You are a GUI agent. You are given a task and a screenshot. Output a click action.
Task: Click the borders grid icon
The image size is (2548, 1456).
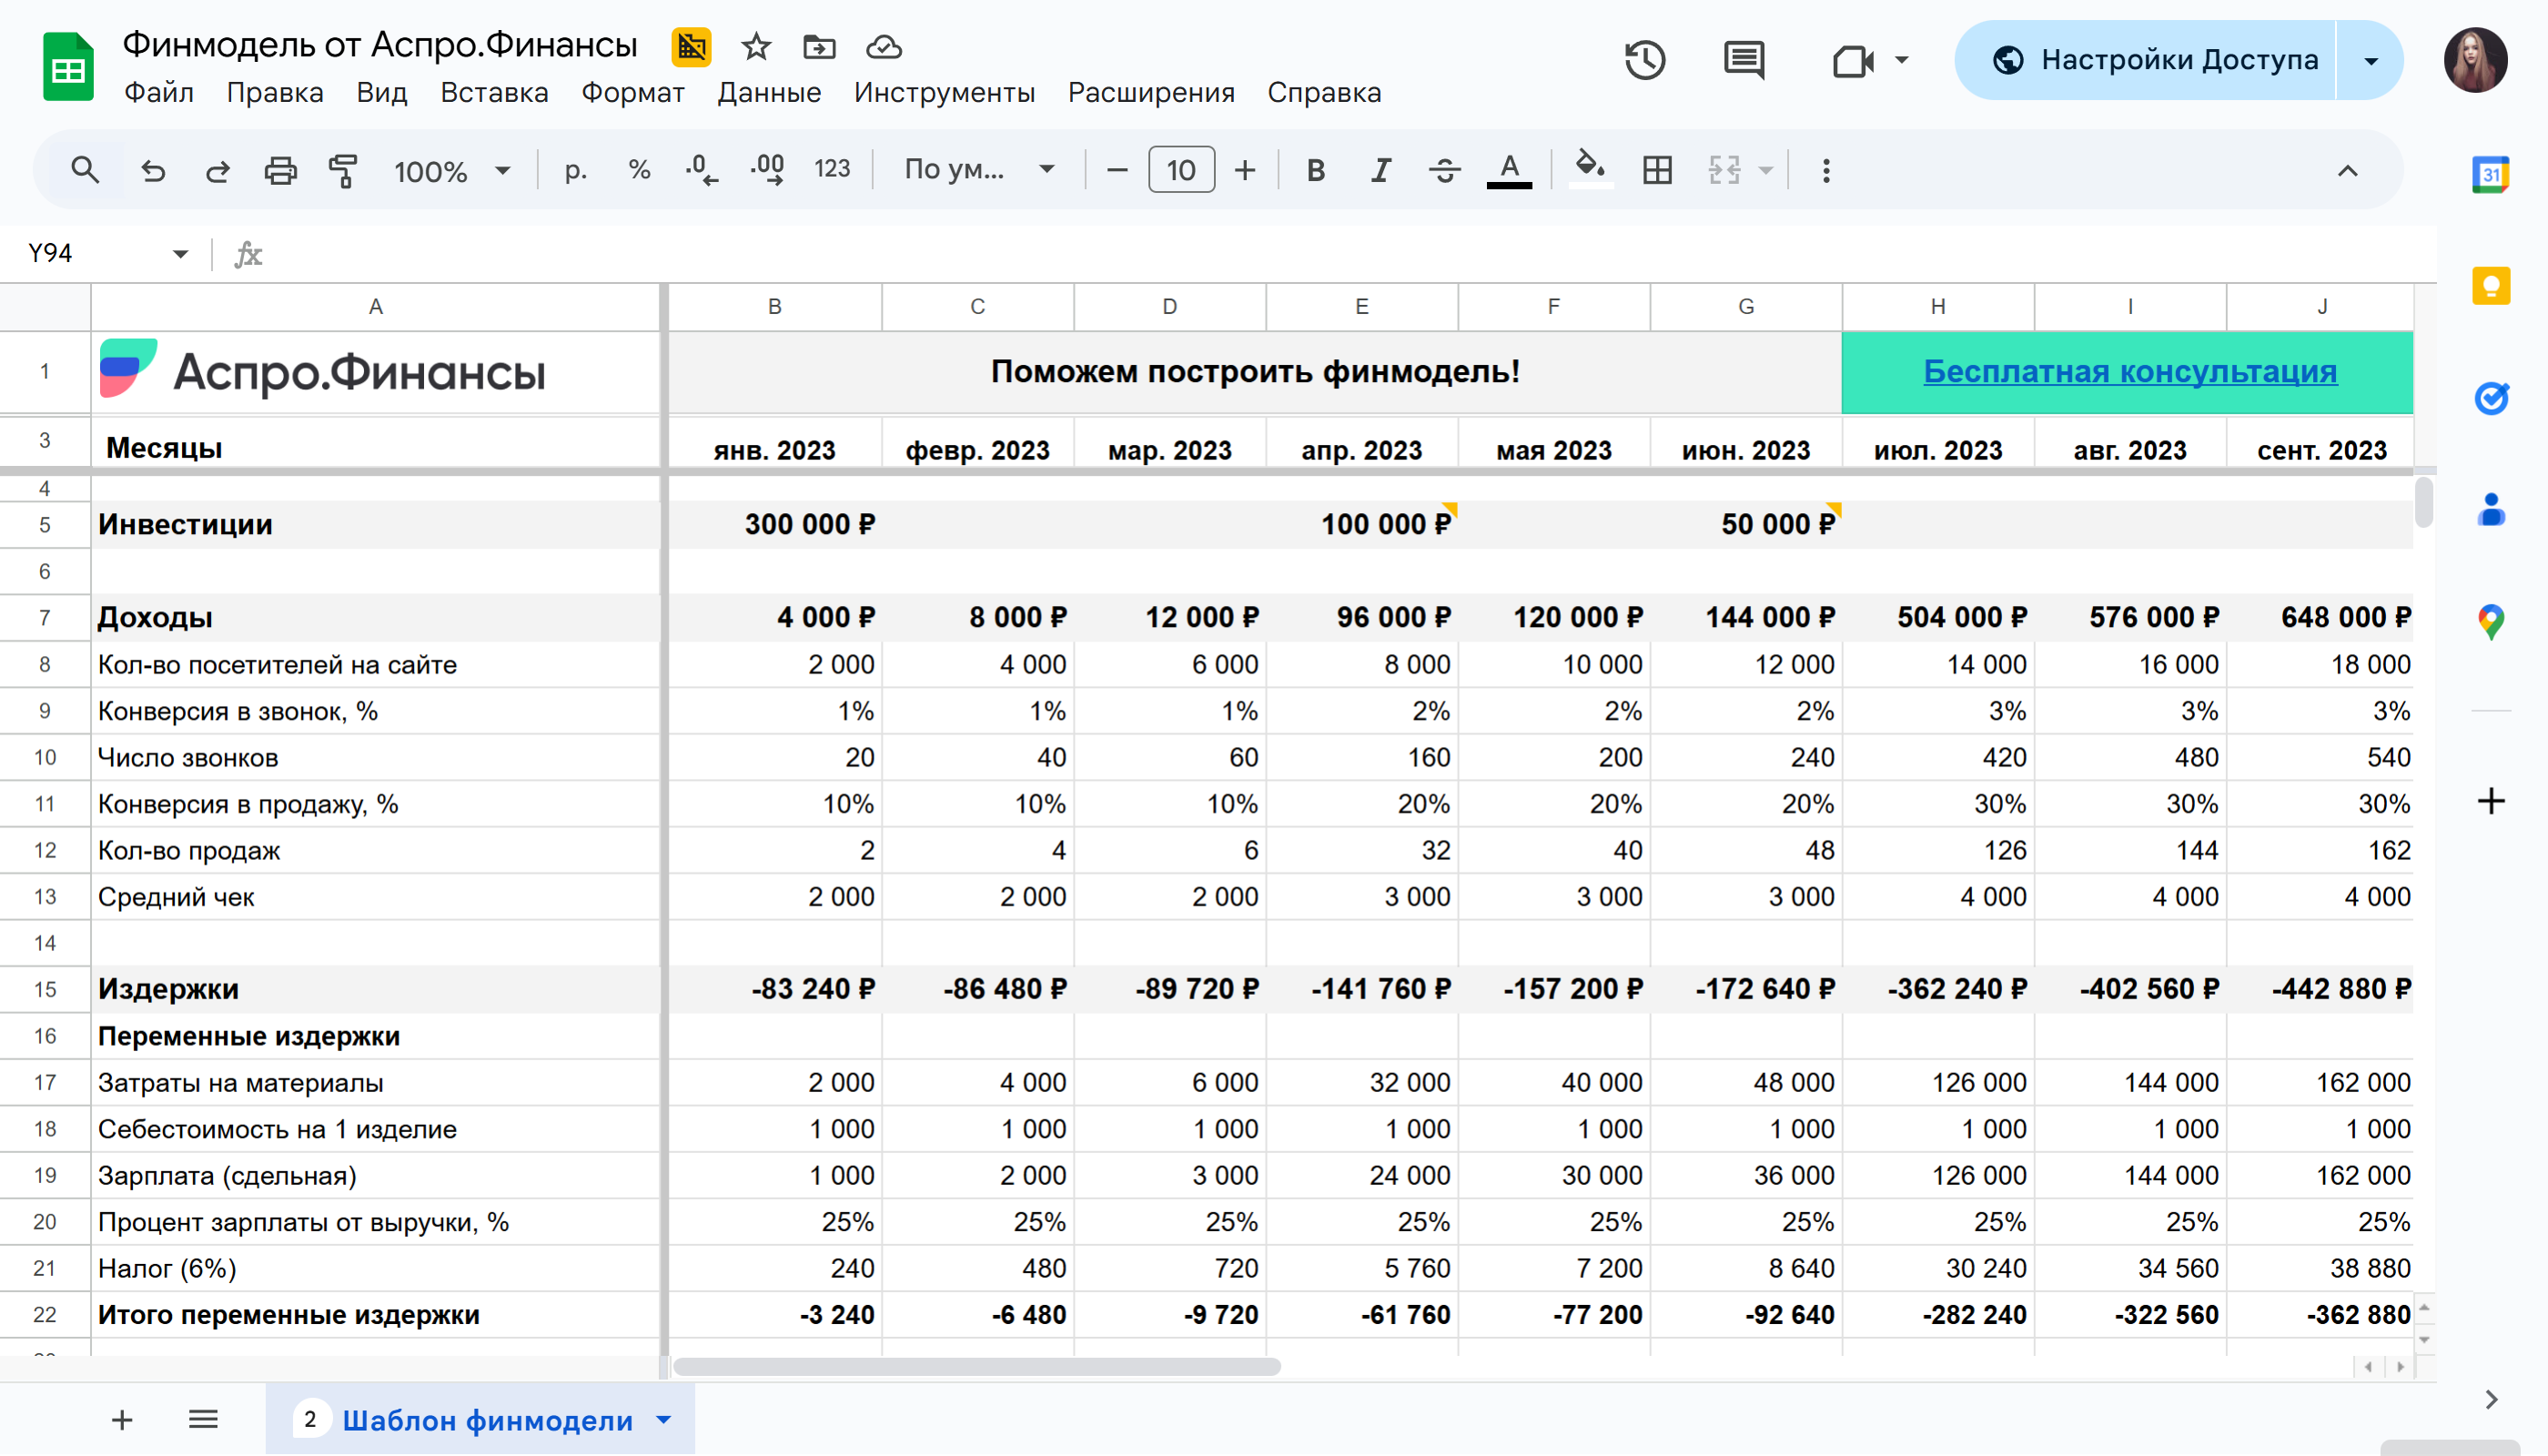1657,171
